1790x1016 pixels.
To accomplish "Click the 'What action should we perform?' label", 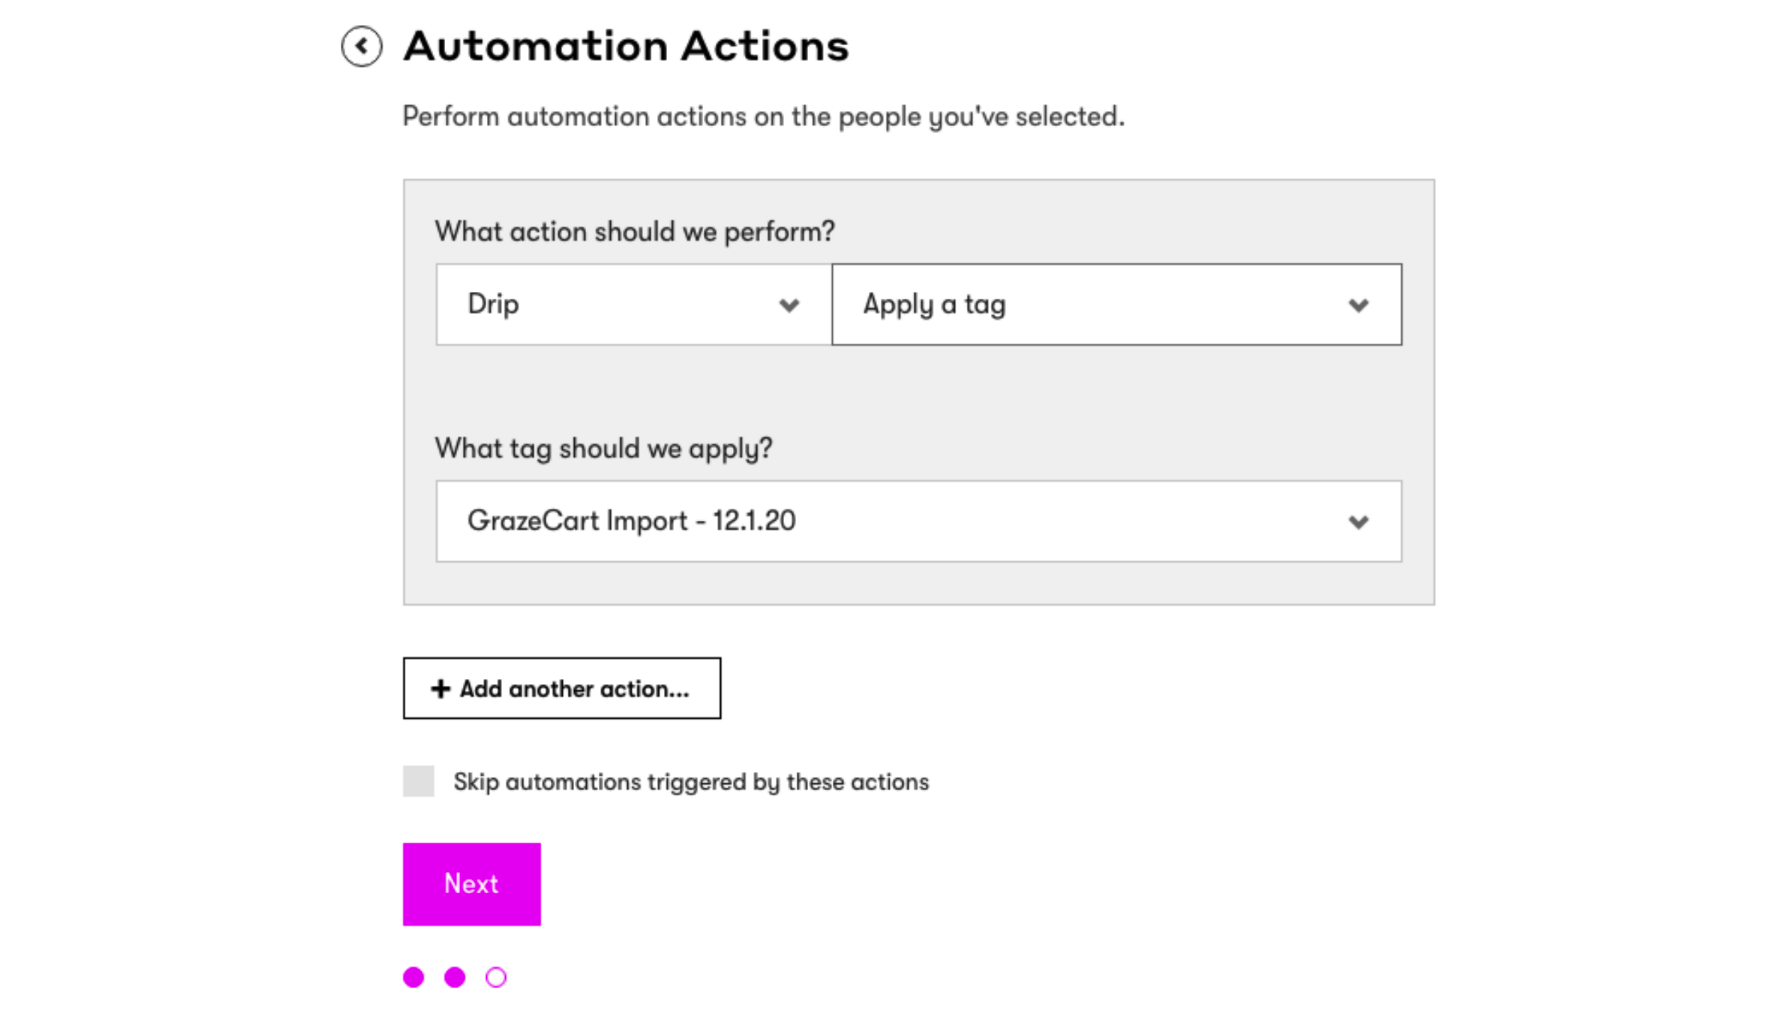I will click(635, 232).
